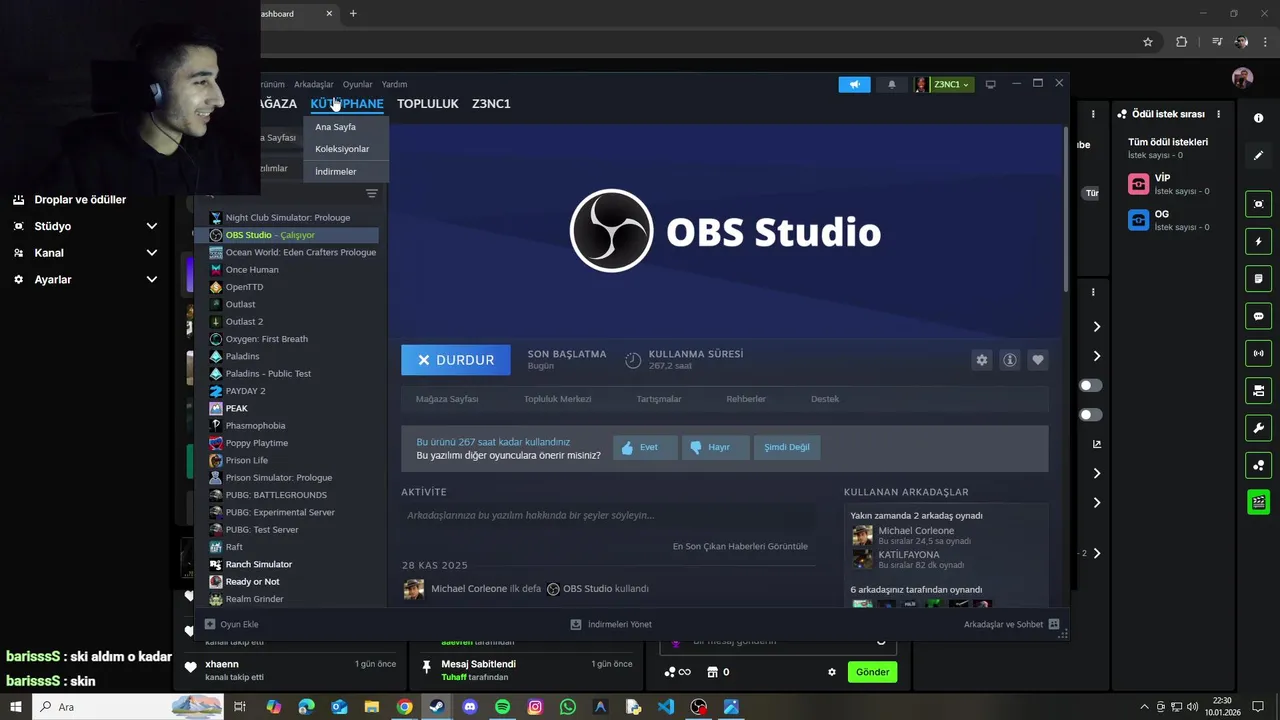The width and height of the screenshot is (1280, 720).
Task: Select Ana Sayfa in Kütüphane dropdown
Action: pos(335,127)
